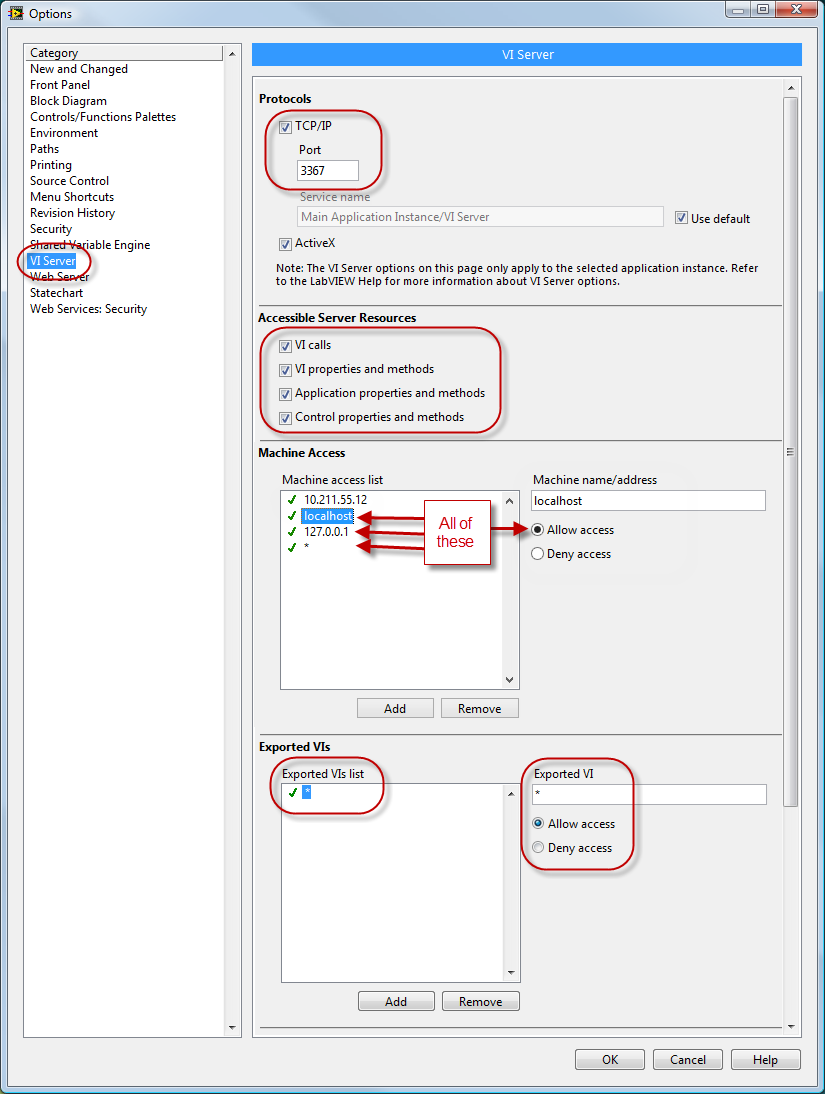Screen dimensions: 825x1094
Task: Click Add under Machine access list
Action: [395, 708]
